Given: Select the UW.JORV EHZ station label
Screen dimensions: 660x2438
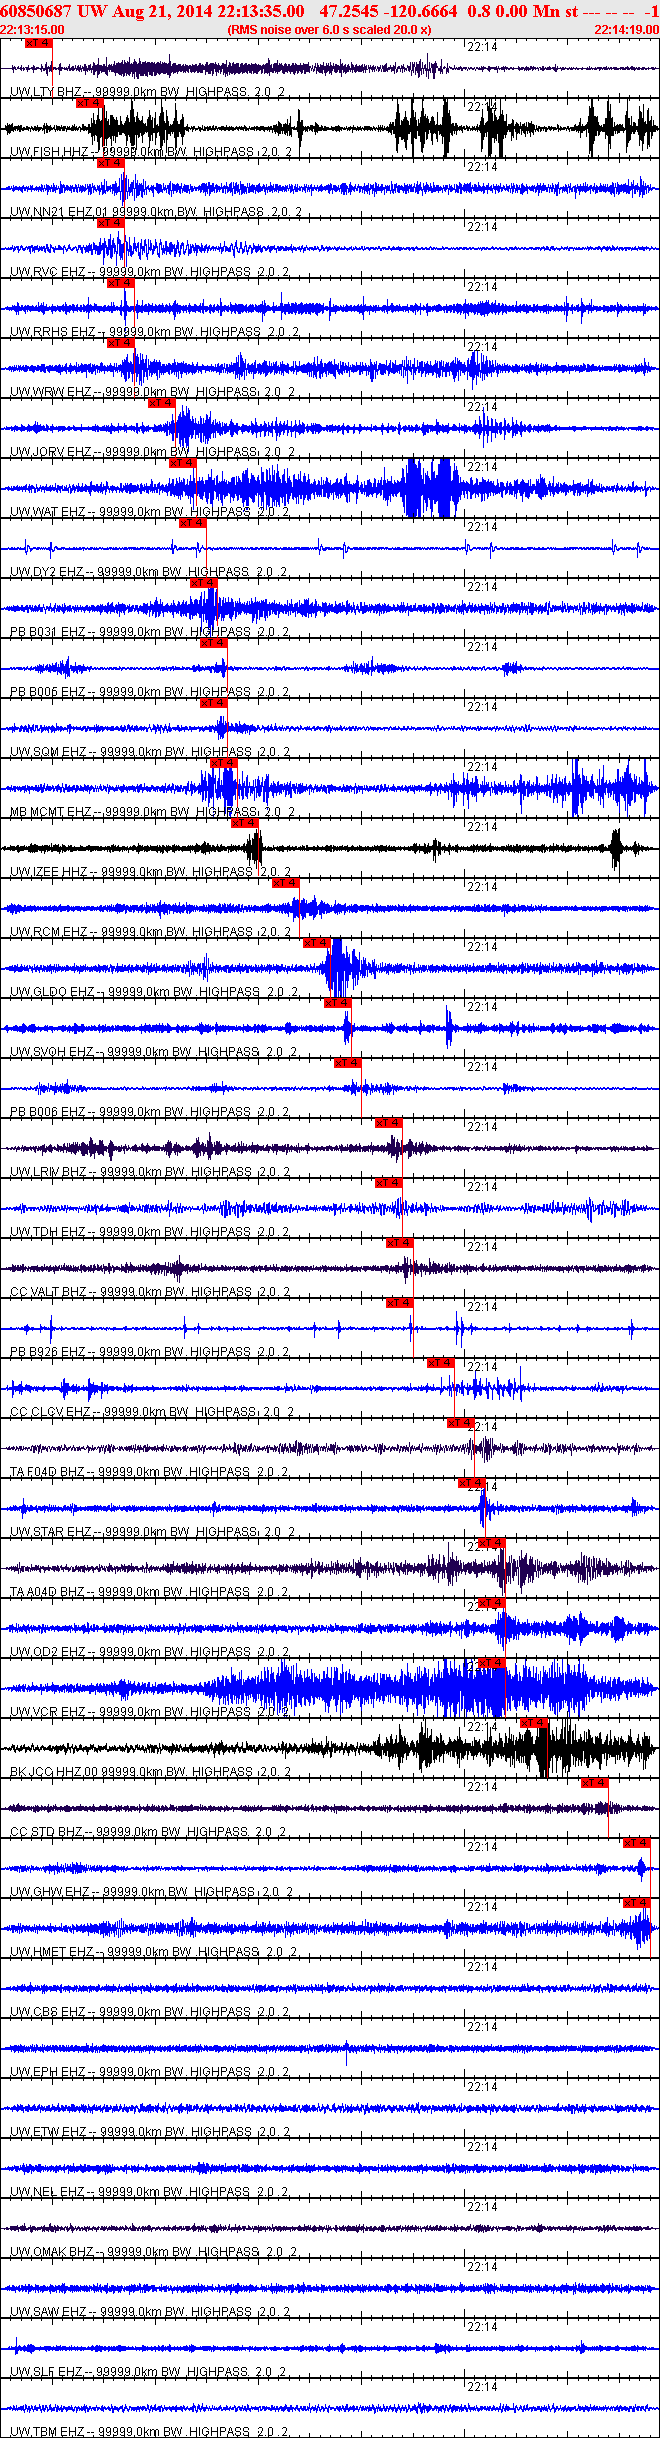Looking at the screenshot, I should [x=153, y=452].
